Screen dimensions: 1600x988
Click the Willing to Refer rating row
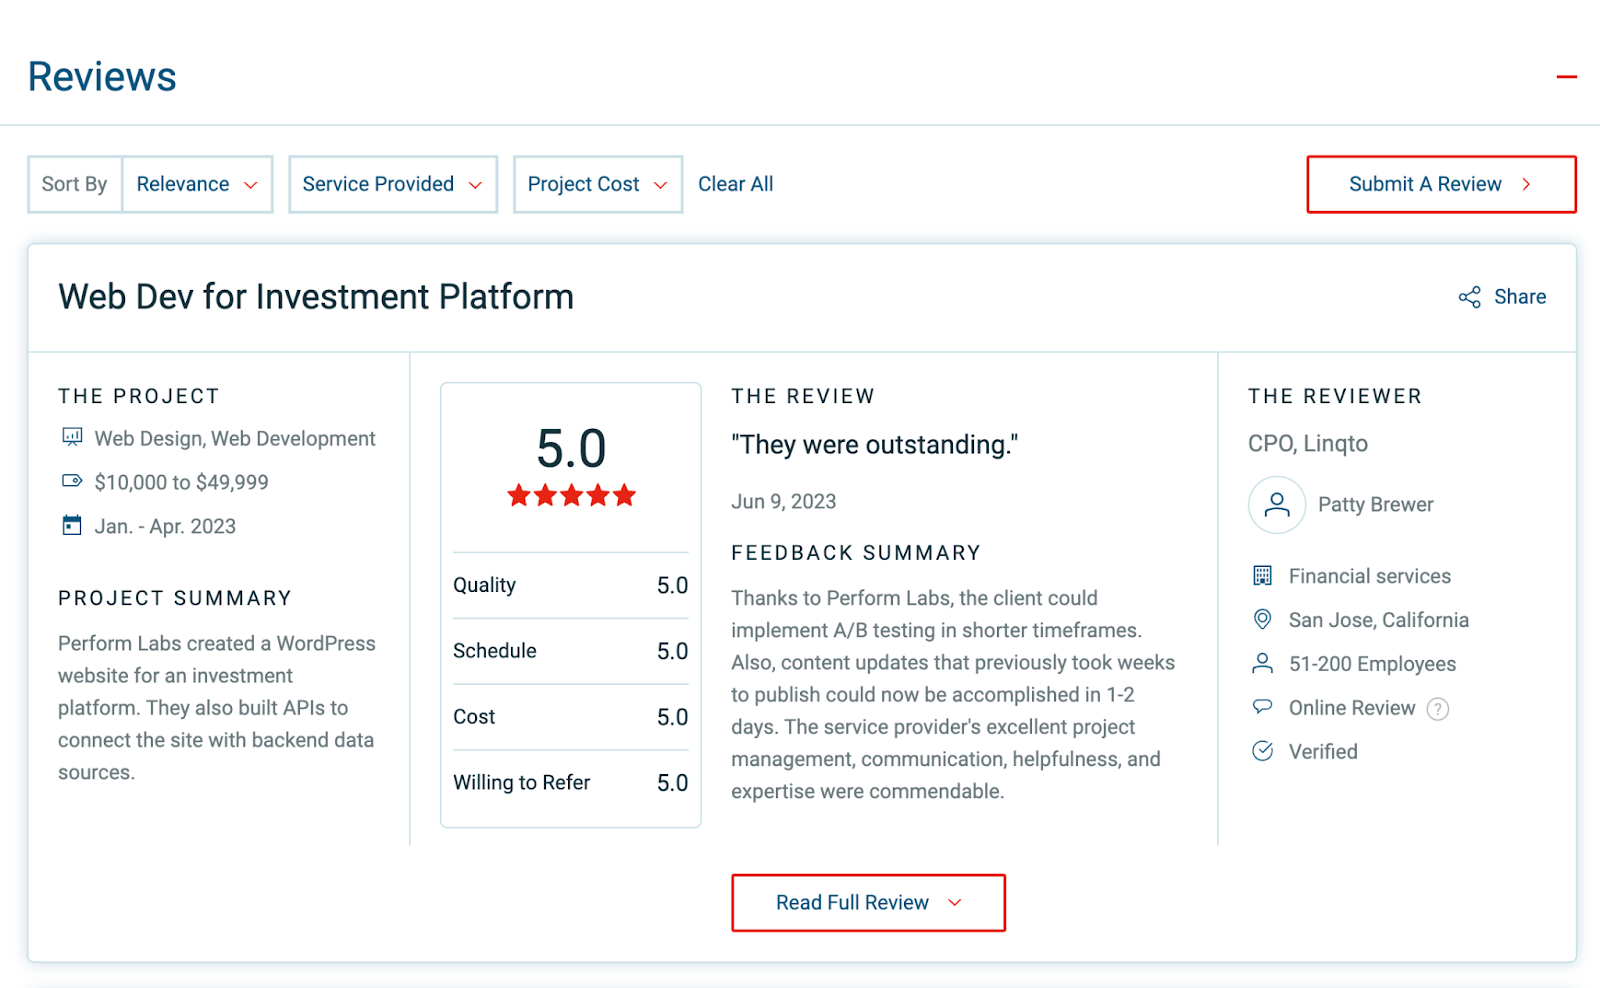click(x=571, y=783)
